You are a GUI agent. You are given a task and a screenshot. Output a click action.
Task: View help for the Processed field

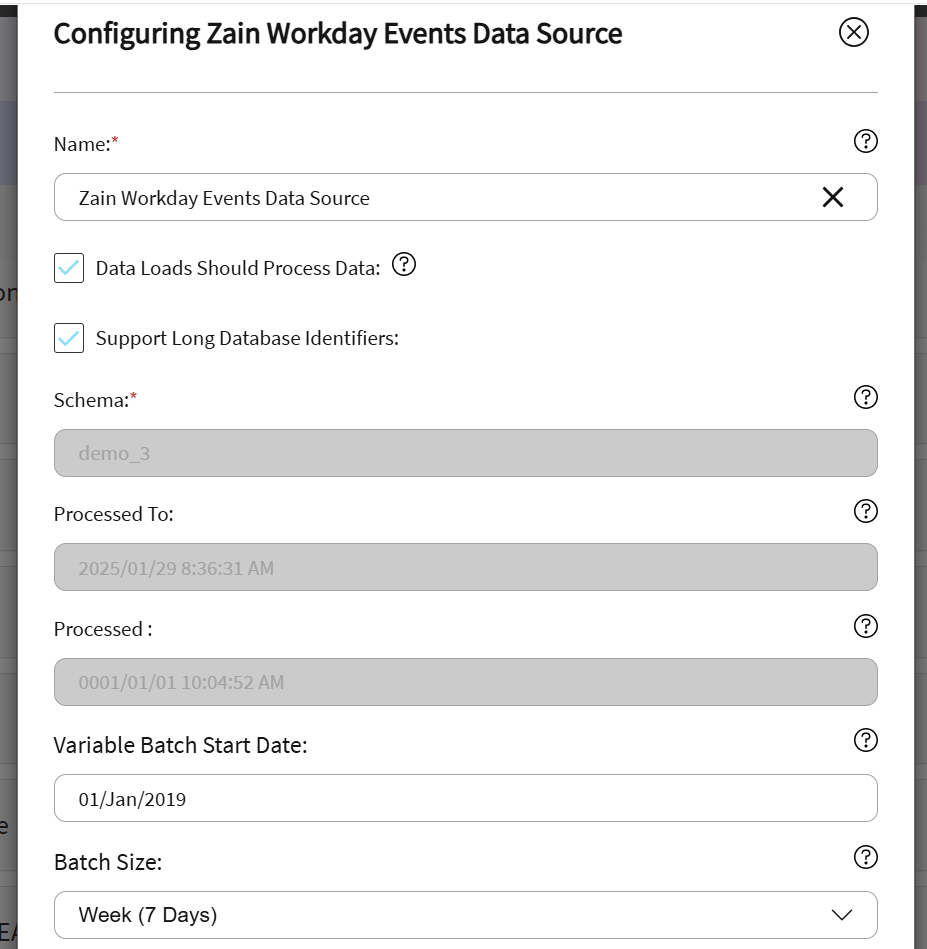865,626
